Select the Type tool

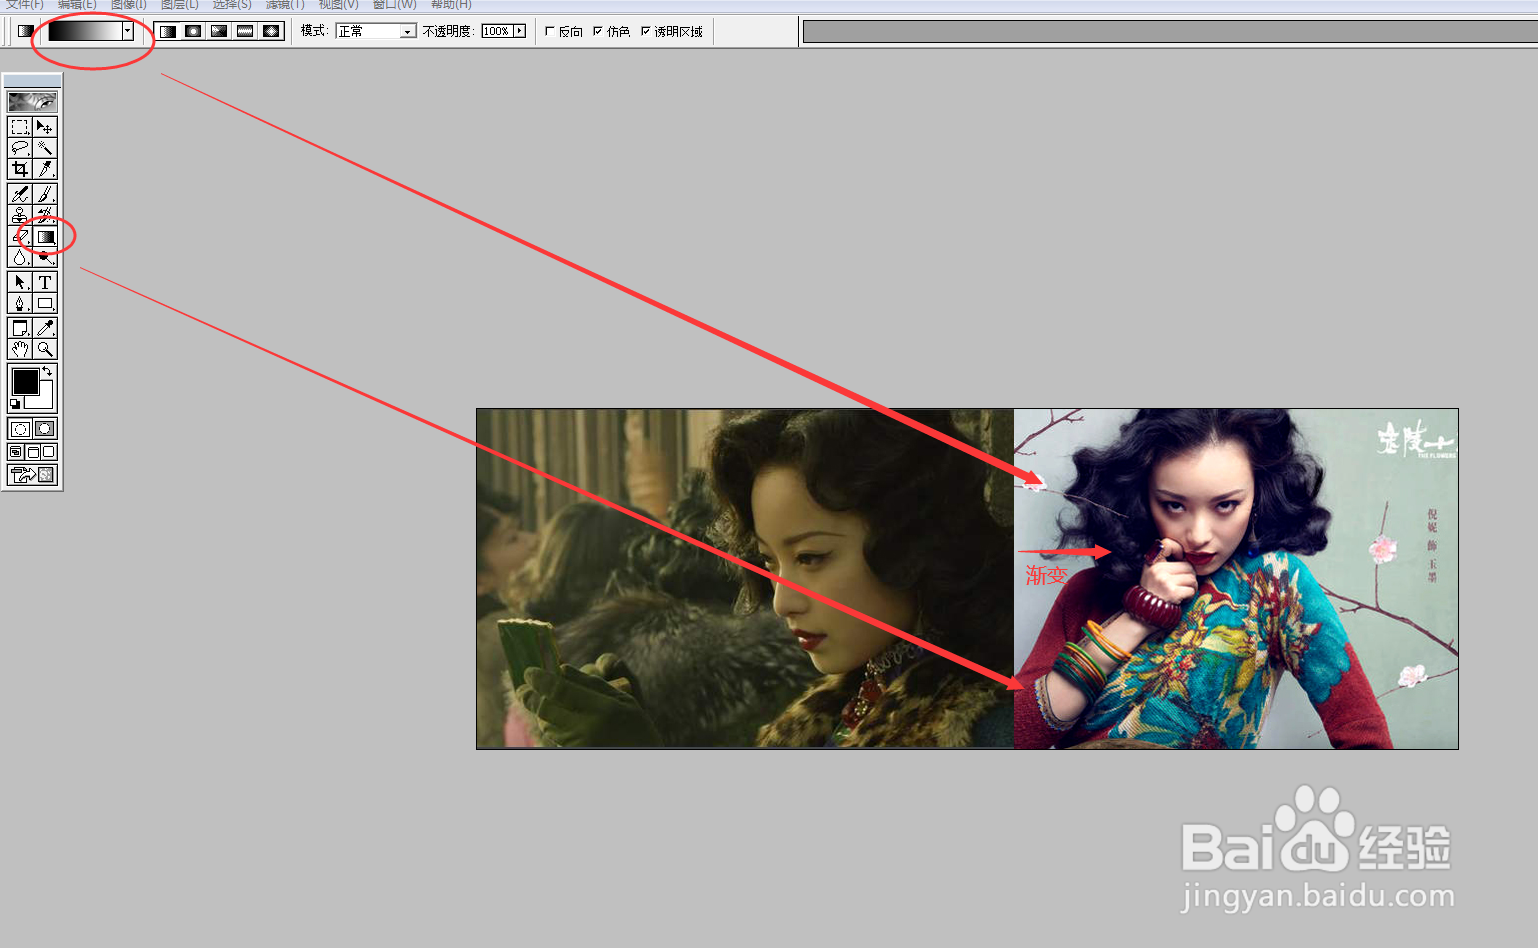point(45,282)
